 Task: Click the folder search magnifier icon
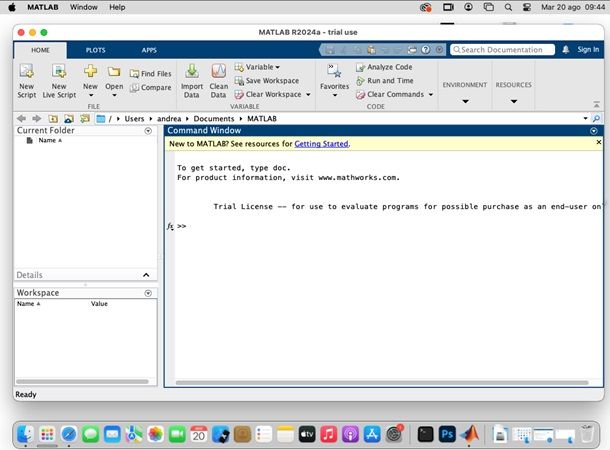pos(596,118)
